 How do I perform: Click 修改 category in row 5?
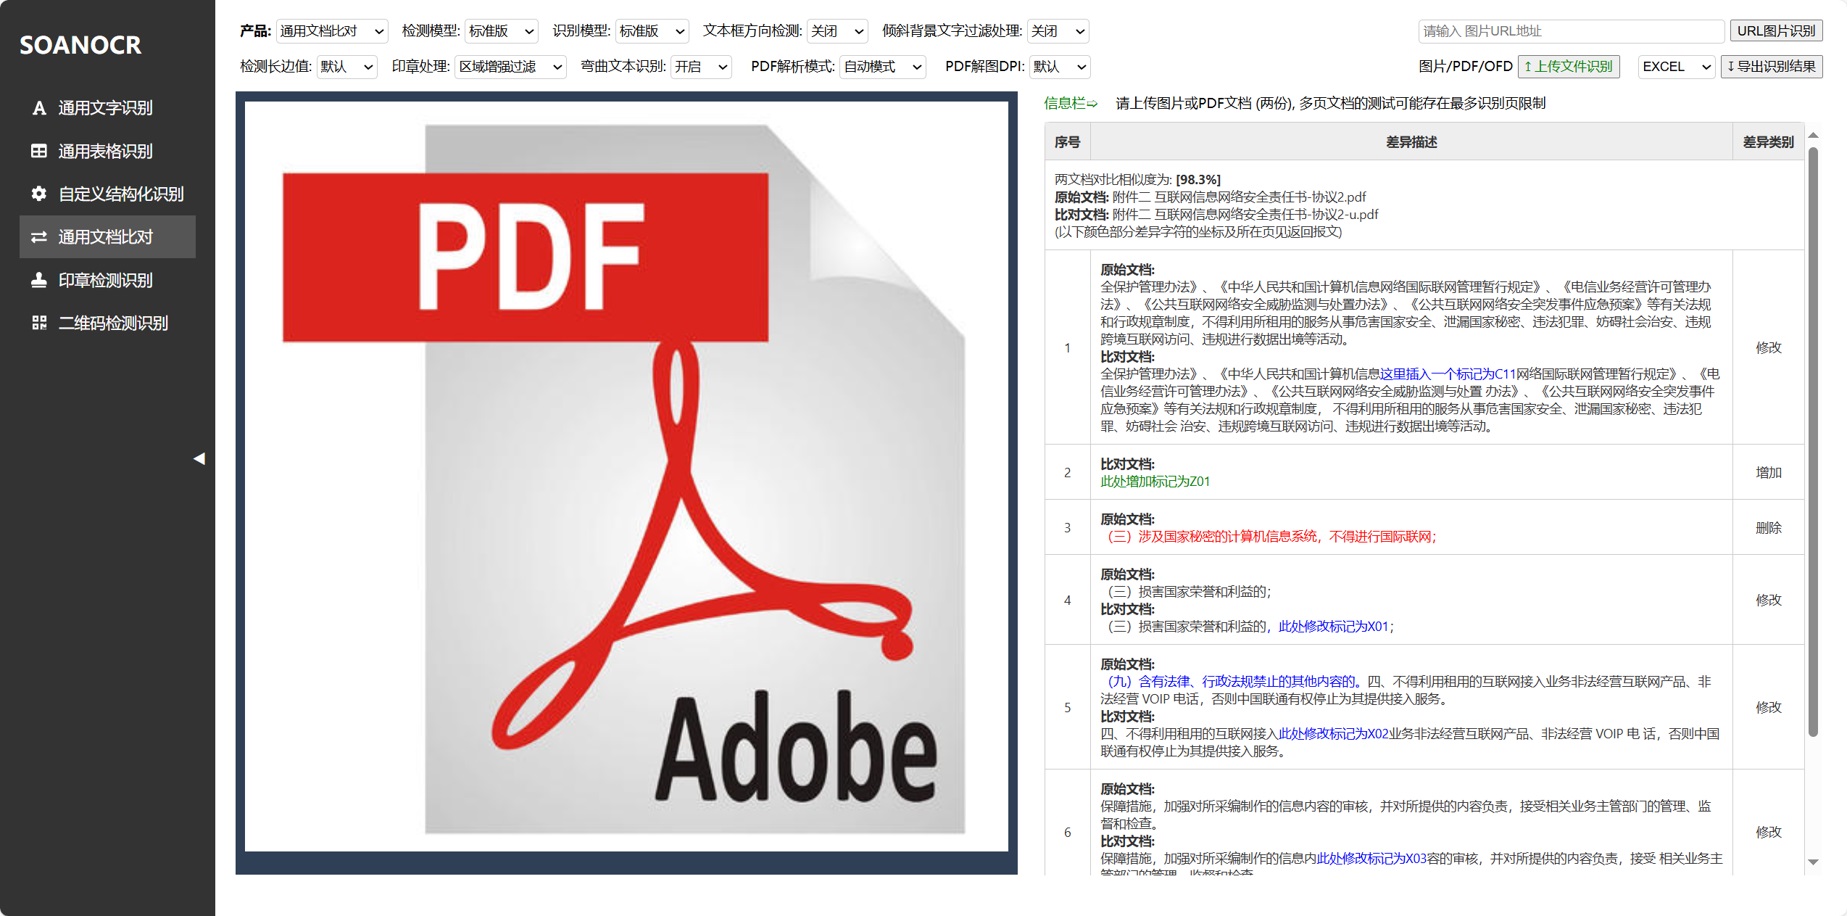click(x=1768, y=707)
